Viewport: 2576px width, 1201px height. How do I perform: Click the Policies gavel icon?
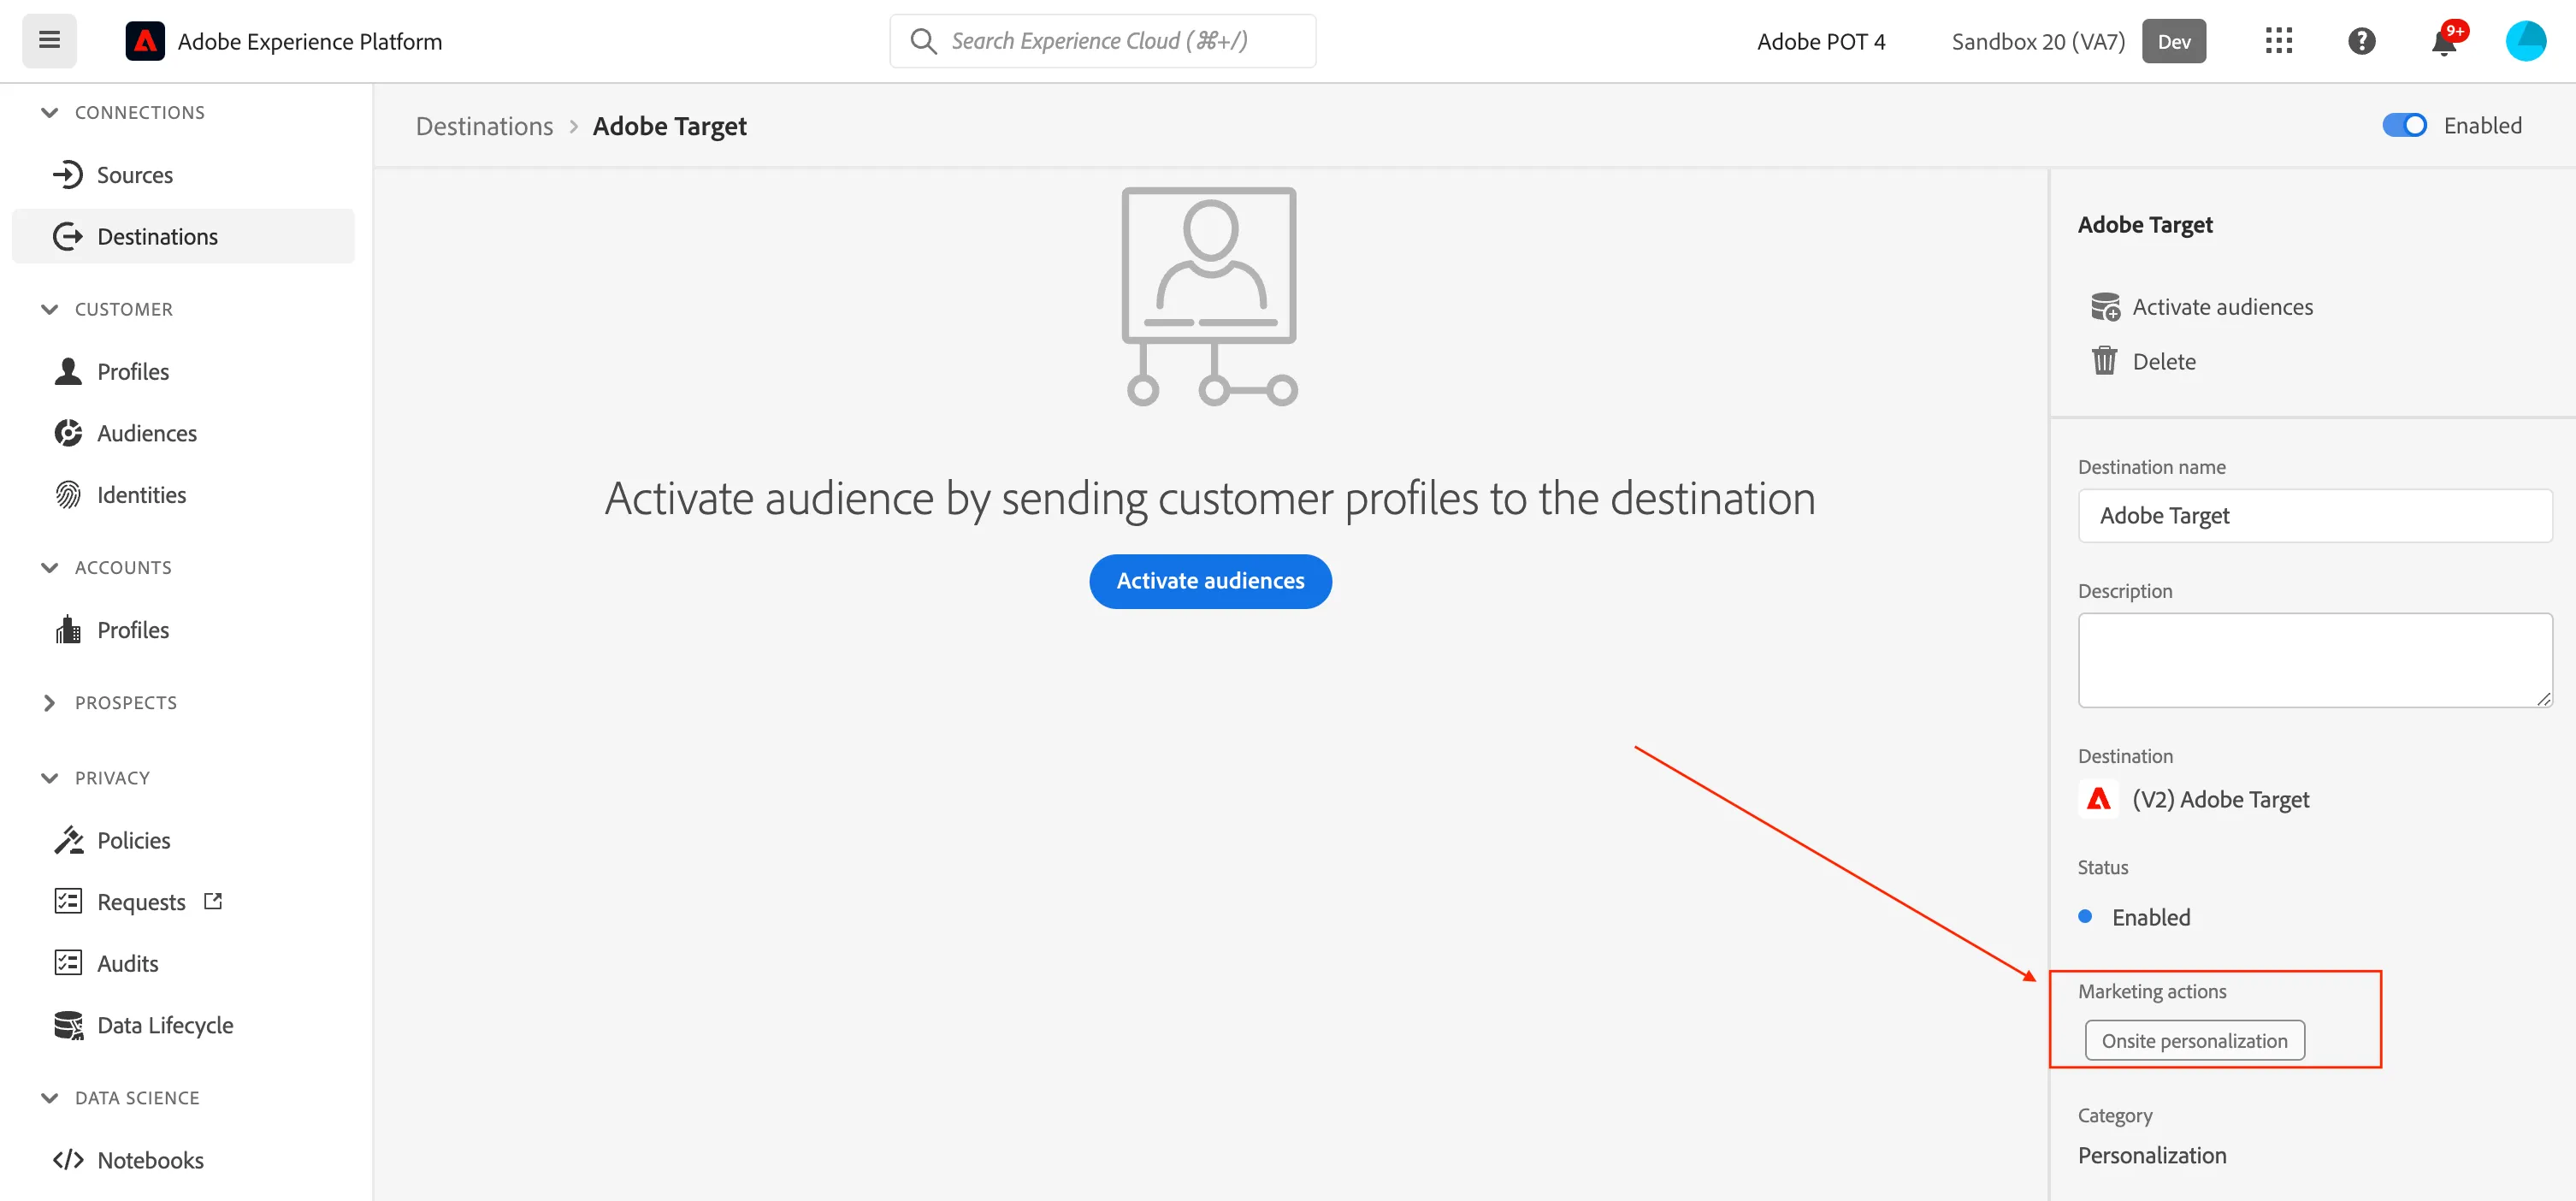[x=68, y=840]
